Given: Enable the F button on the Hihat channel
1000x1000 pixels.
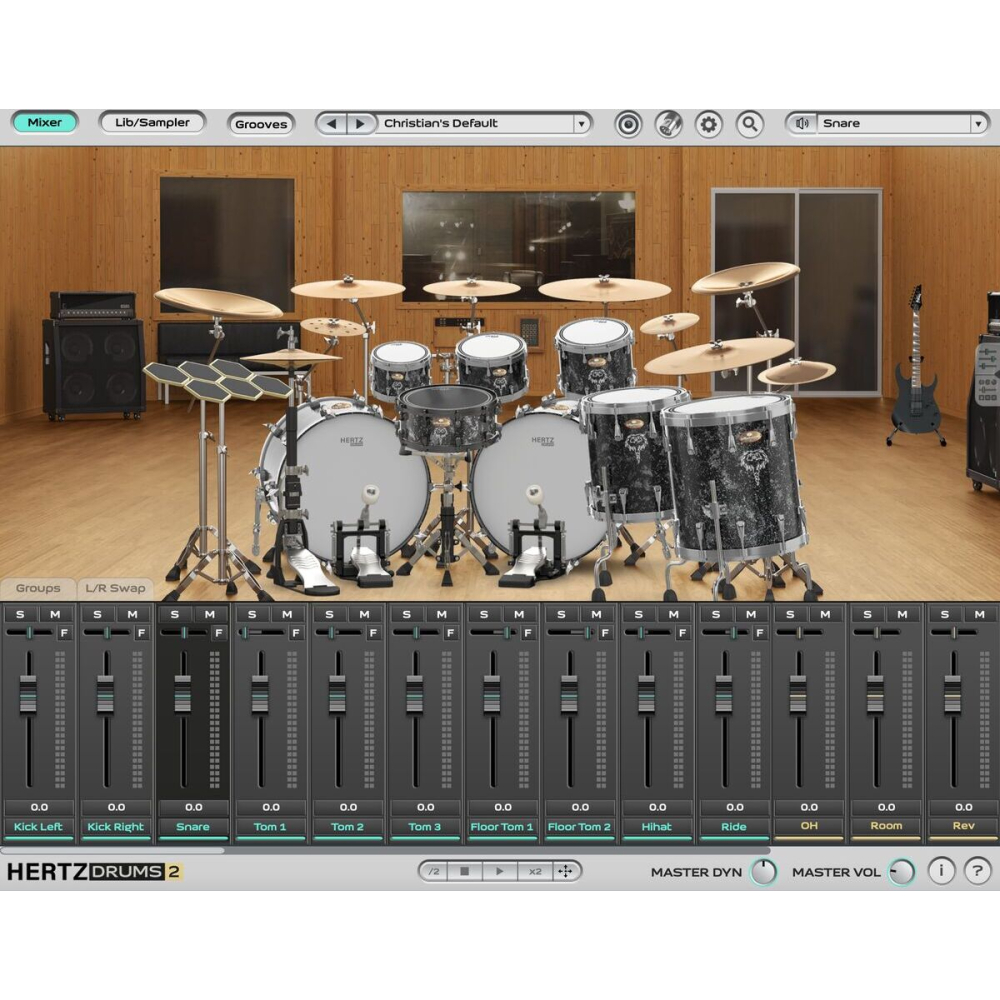Looking at the screenshot, I should pyautogui.click(x=684, y=632).
